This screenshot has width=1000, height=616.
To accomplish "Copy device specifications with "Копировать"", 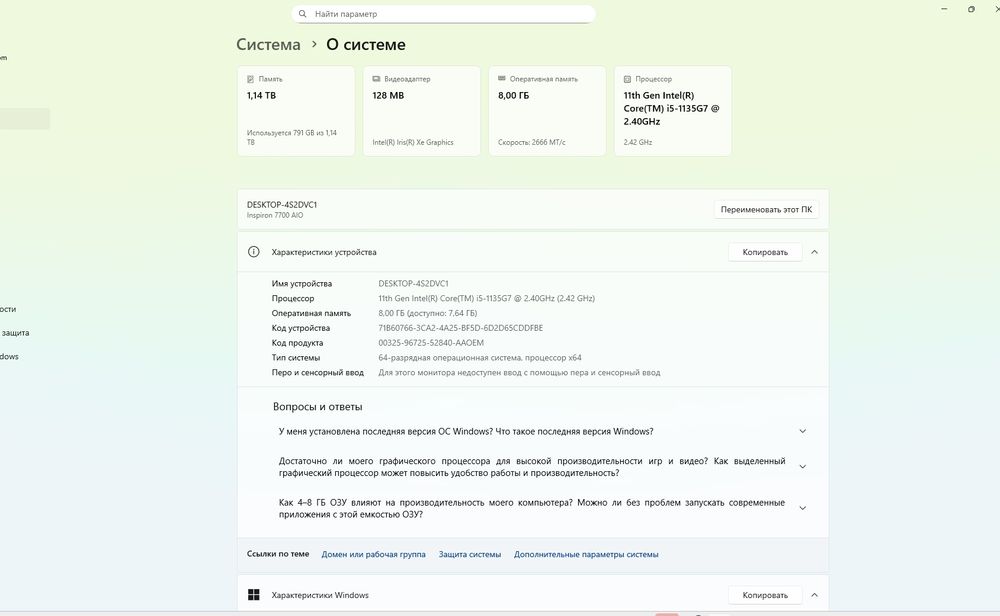I will (765, 252).
